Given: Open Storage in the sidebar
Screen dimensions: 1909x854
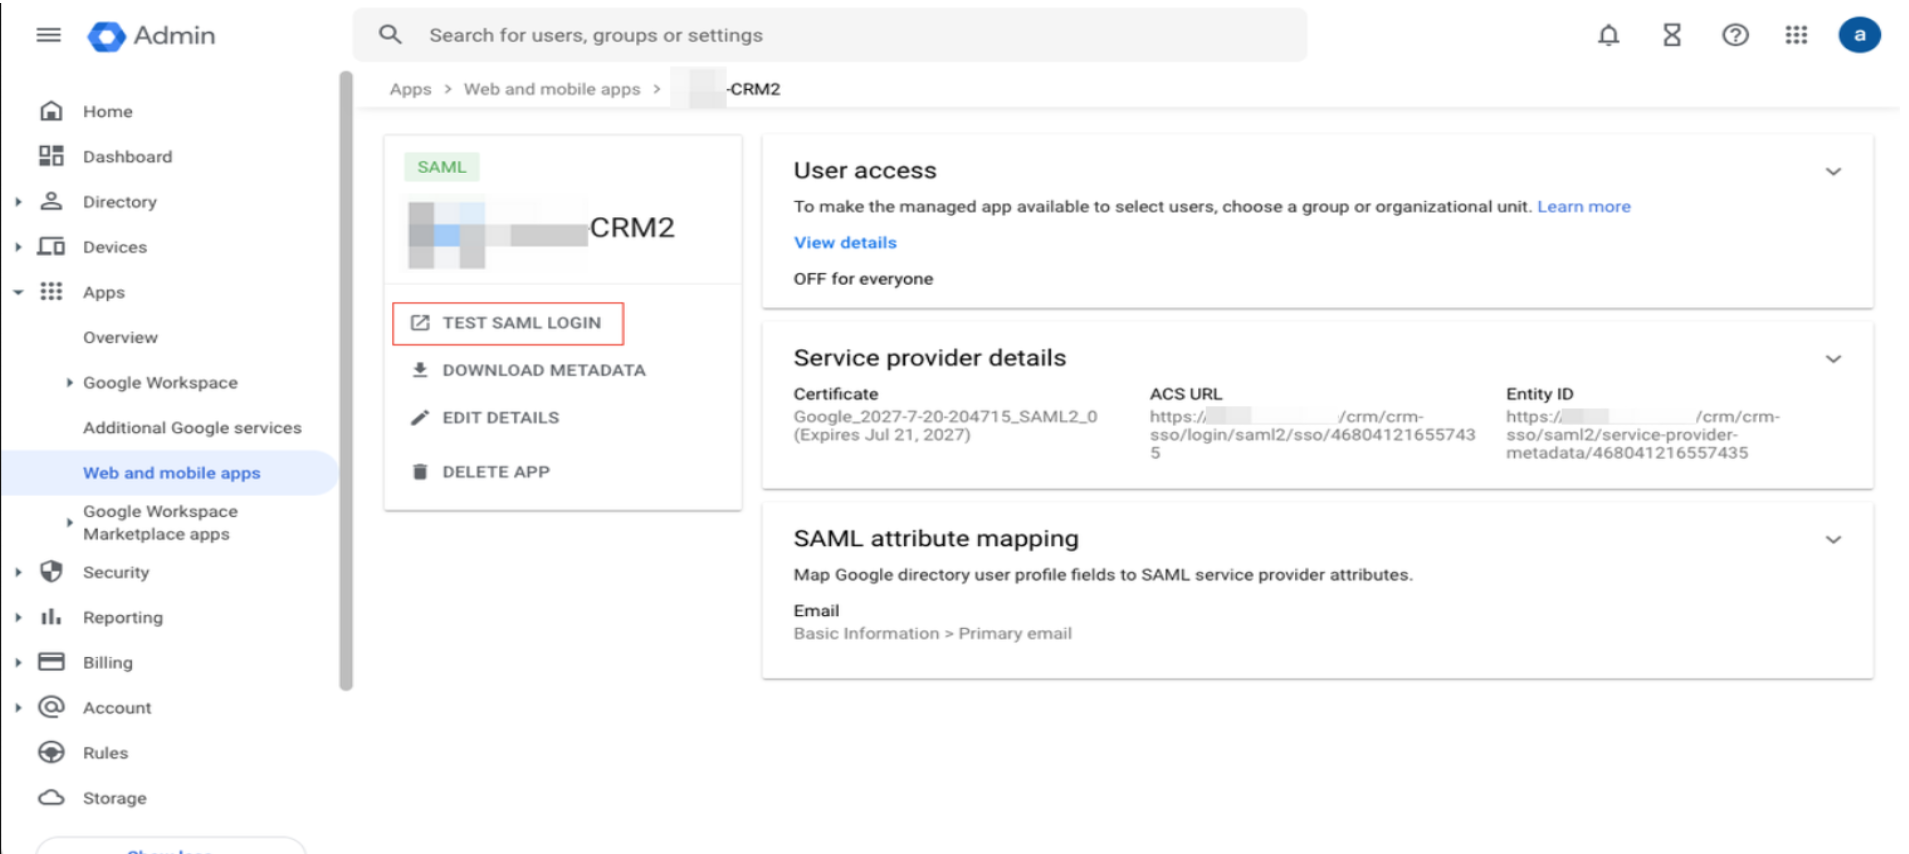Looking at the screenshot, I should point(114,798).
